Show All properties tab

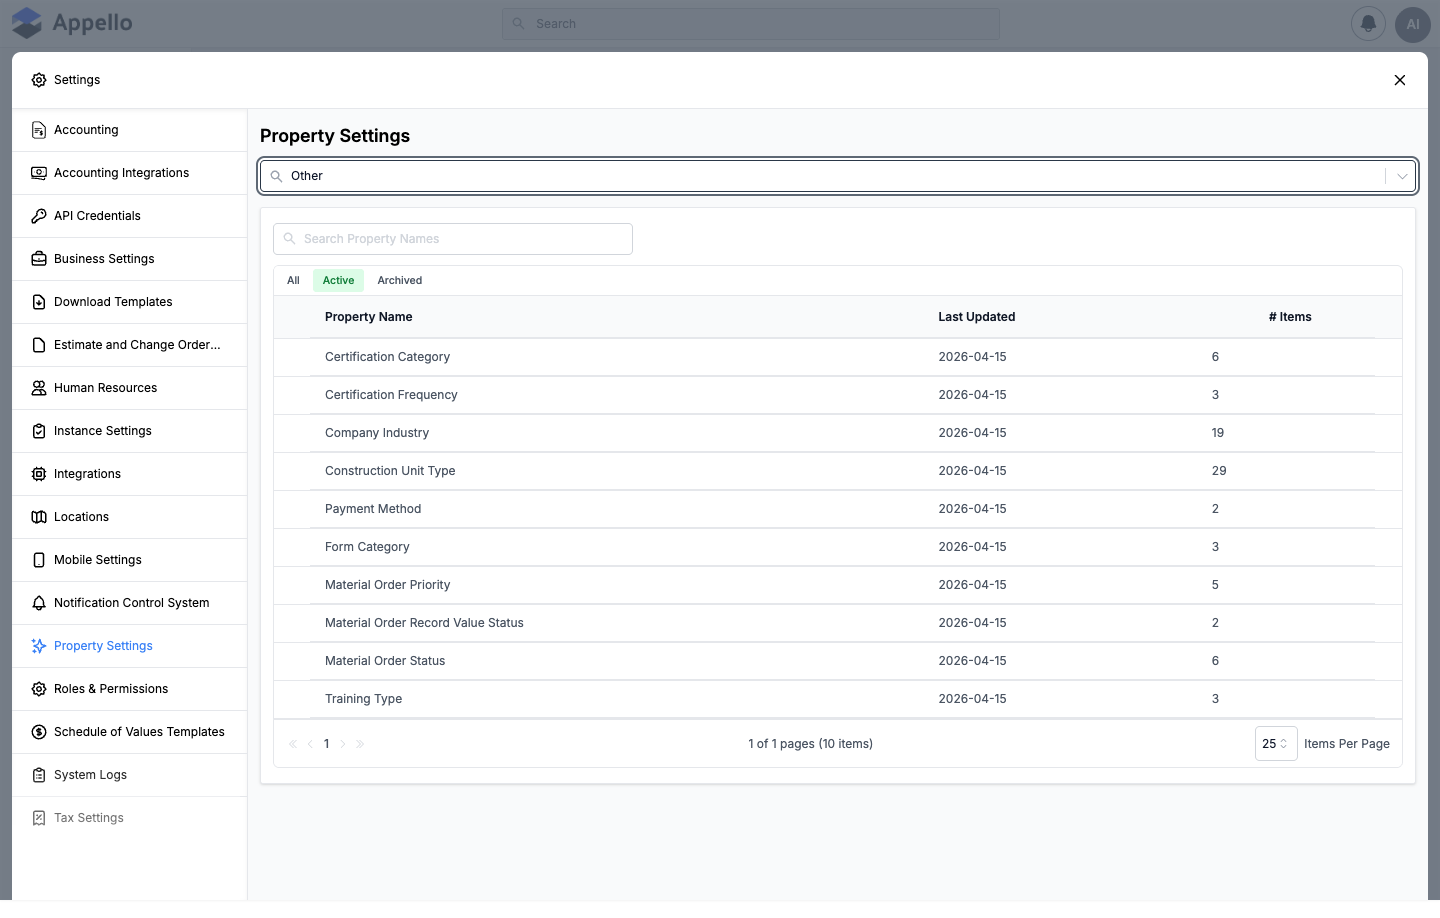pyautogui.click(x=293, y=281)
